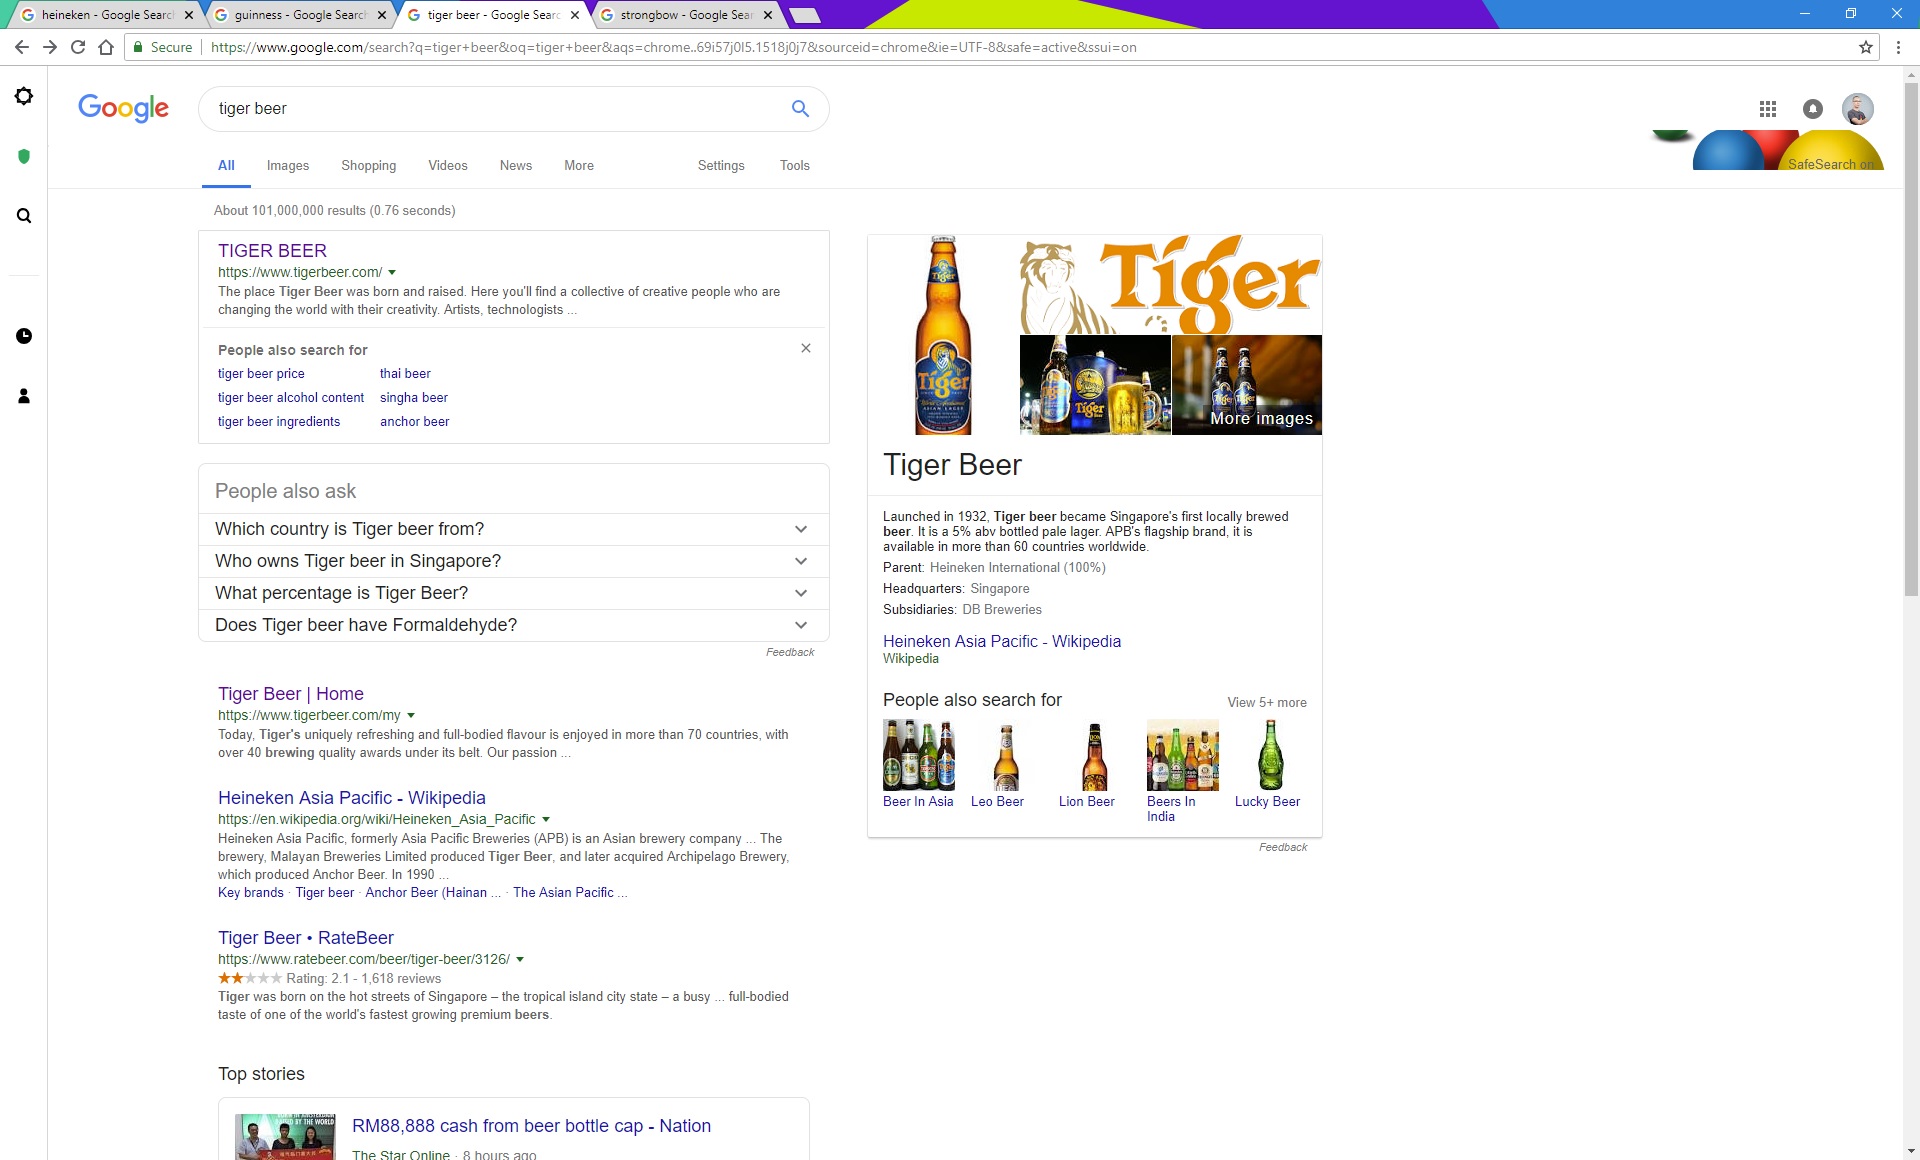Viewport: 1920px width, 1160px height.
Task: Open a new browser tab
Action: pyautogui.click(x=805, y=15)
